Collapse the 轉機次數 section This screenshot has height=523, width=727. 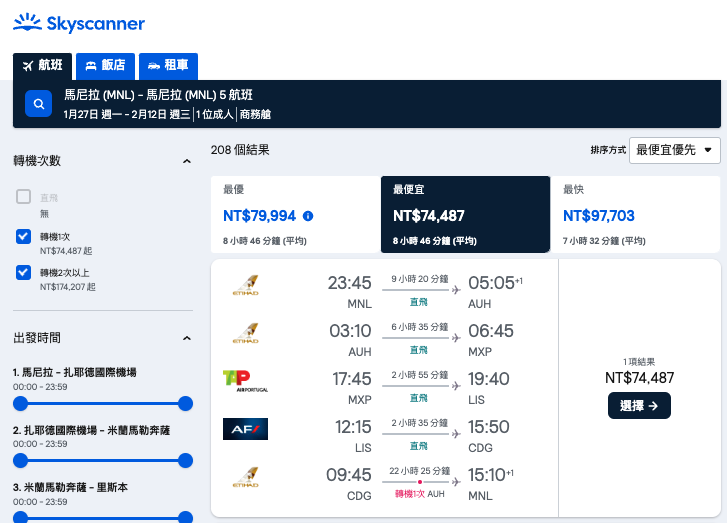pos(186,161)
